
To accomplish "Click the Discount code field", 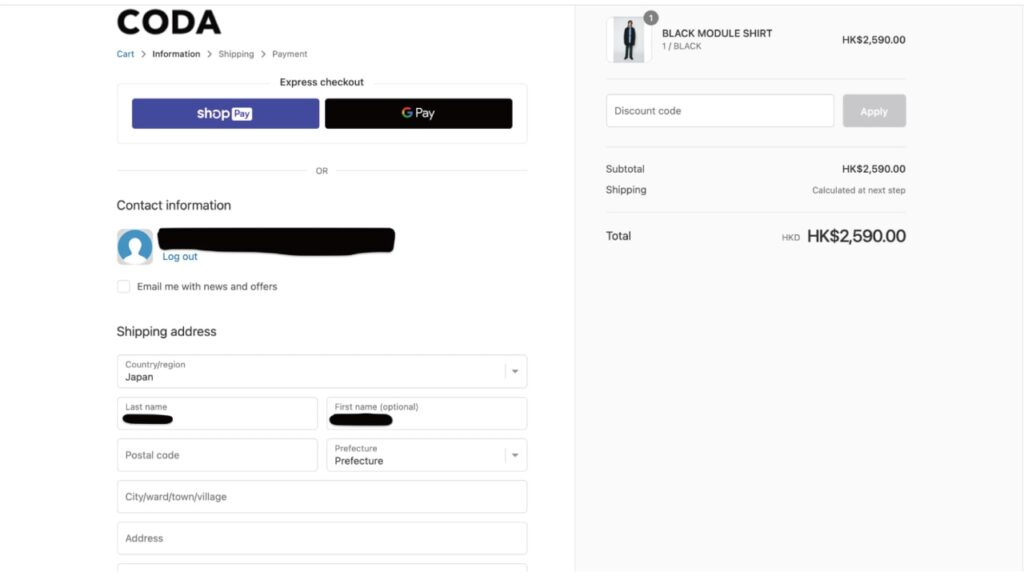I will tap(720, 111).
